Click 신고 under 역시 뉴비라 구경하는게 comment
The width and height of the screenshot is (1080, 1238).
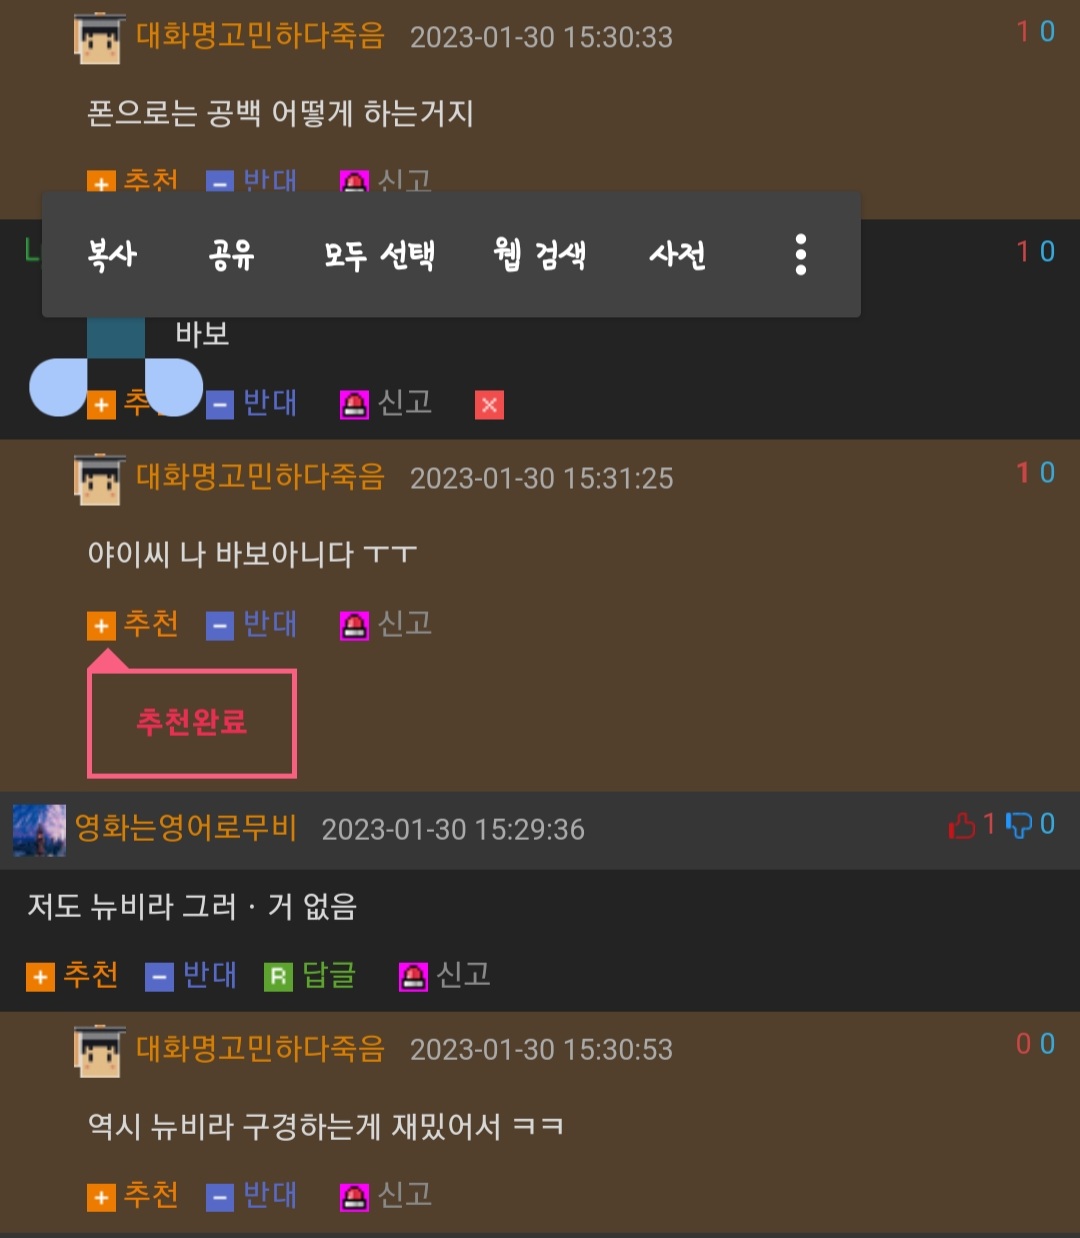click(386, 1195)
